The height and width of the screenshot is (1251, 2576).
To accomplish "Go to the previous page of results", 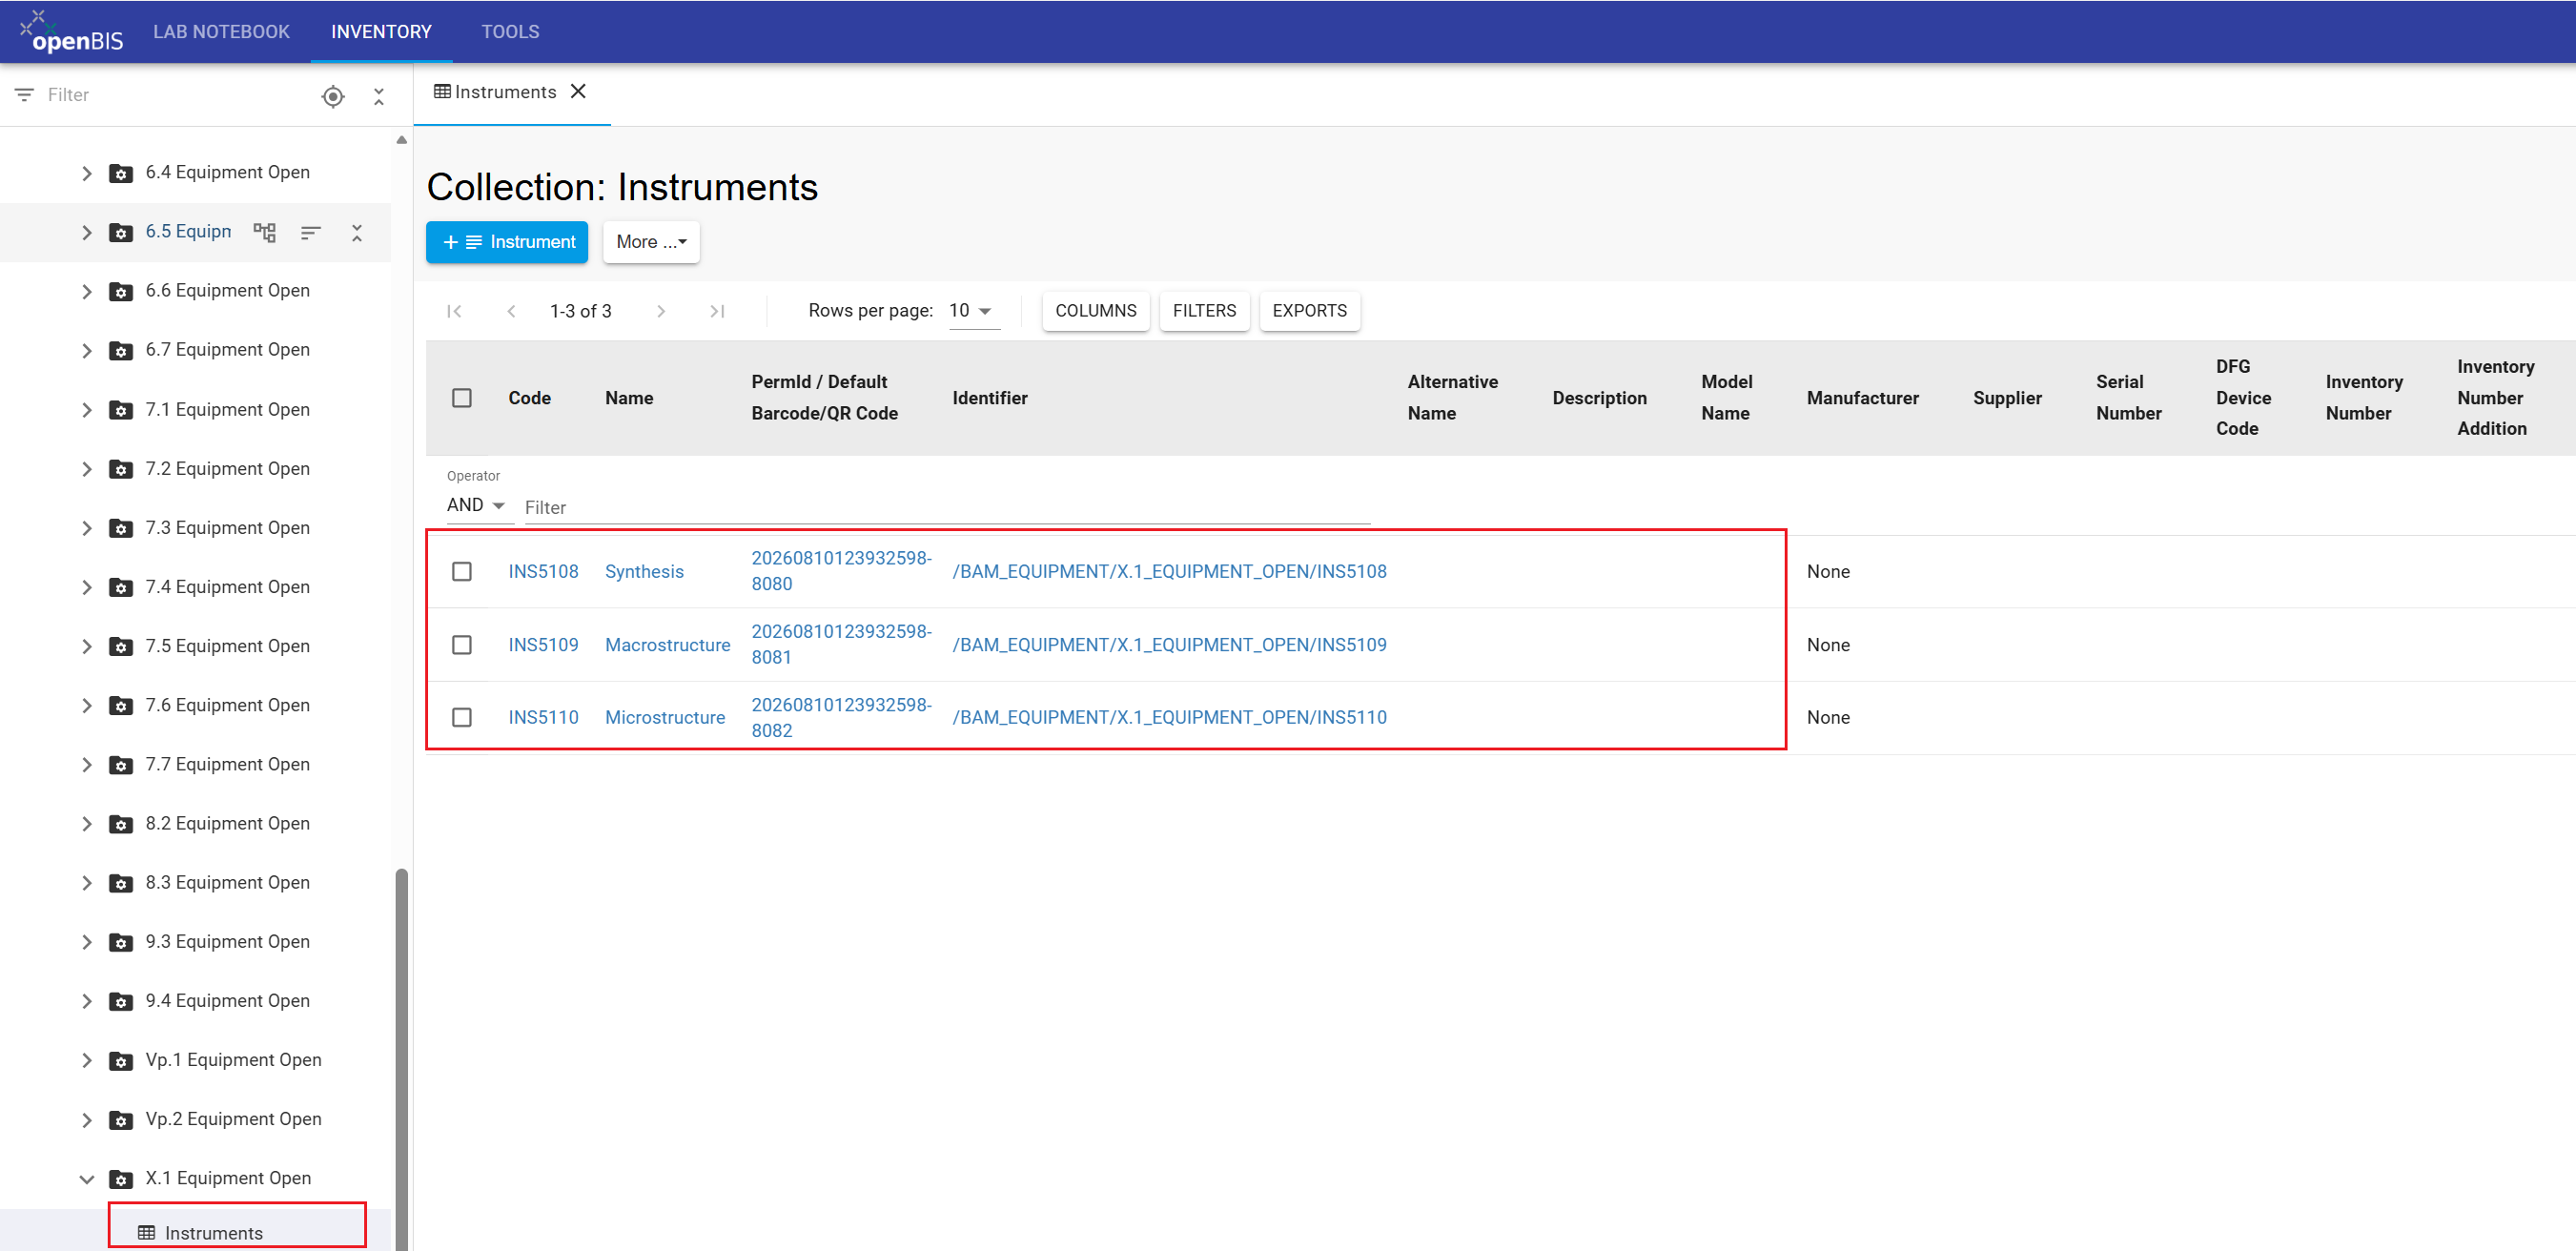I will click(511, 311).
